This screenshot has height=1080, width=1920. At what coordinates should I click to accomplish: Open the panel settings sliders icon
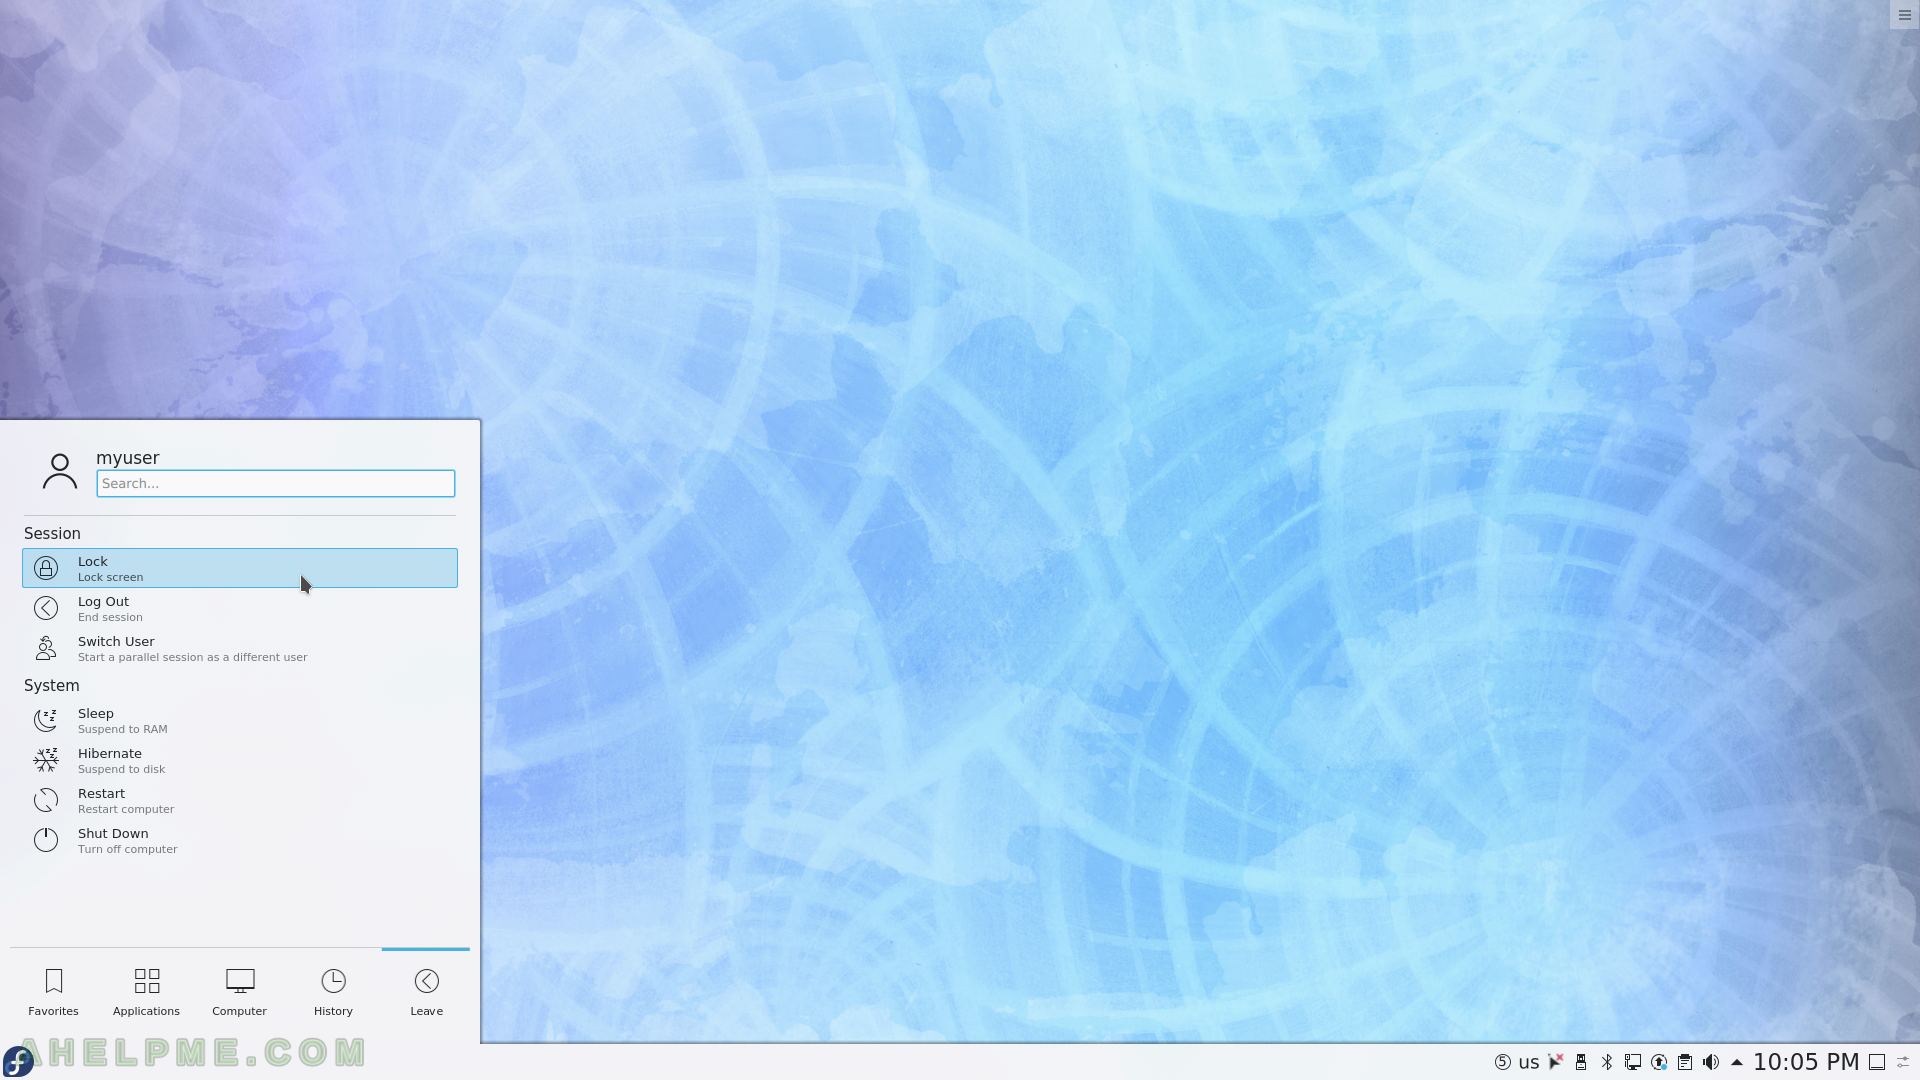pyautogui.click(x=1904, y=1062)
